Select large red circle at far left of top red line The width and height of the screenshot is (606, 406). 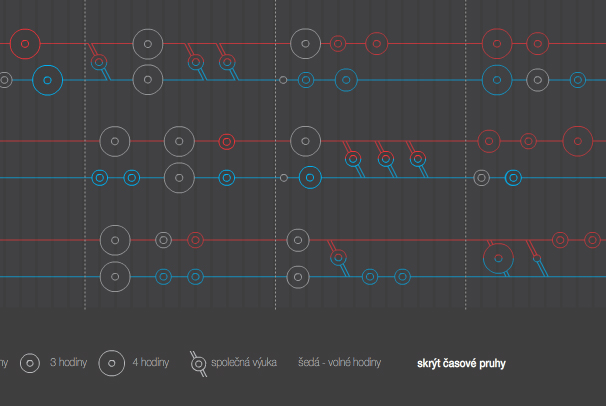(25, 43)
